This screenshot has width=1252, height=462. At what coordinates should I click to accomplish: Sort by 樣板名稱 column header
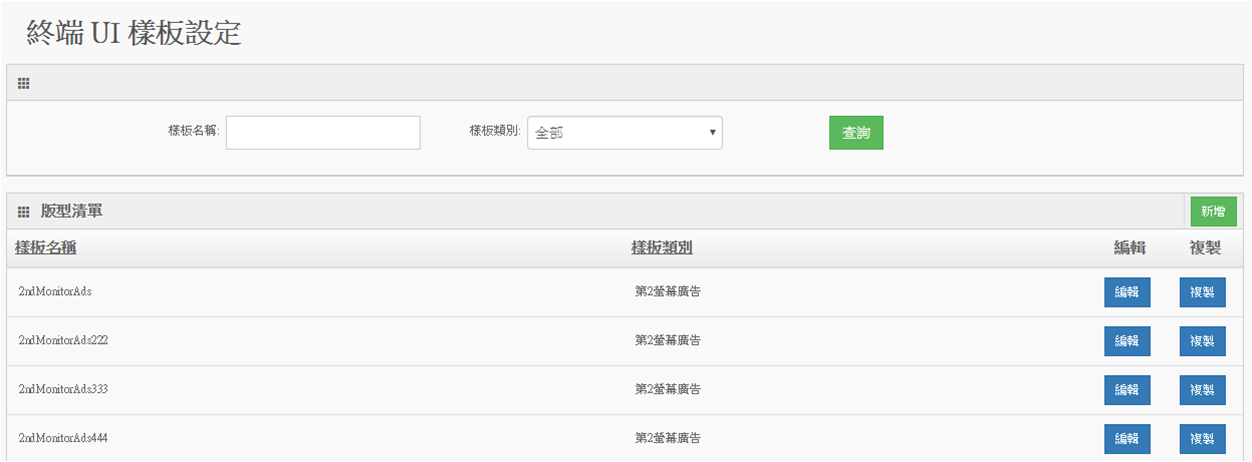tap(46, 248)
